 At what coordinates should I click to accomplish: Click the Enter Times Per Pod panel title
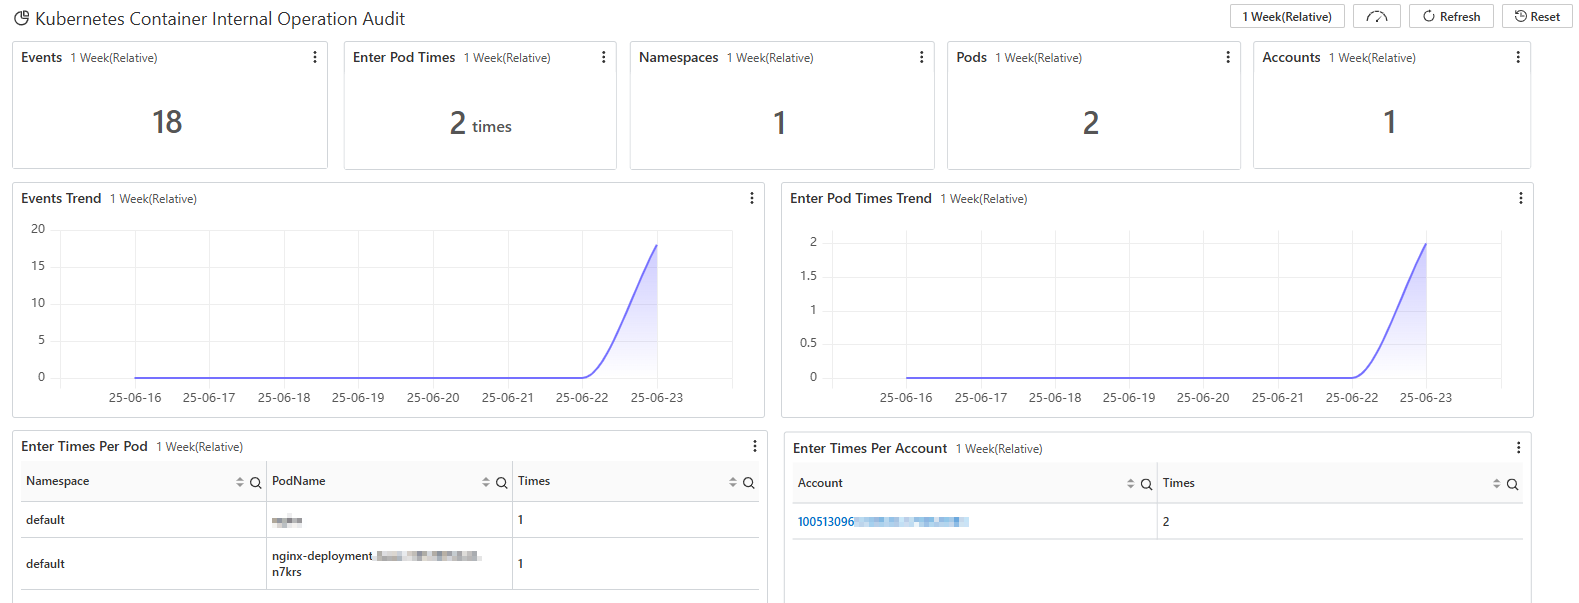pyautogui.click(x=84, y=446)
